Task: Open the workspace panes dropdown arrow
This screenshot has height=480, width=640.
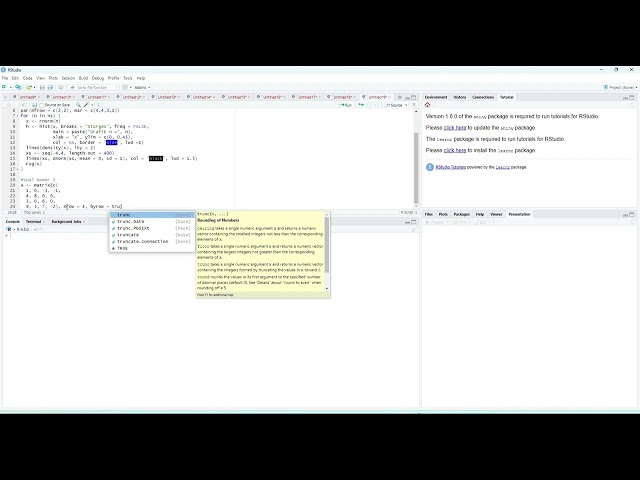Action: (x=130, y=87)
